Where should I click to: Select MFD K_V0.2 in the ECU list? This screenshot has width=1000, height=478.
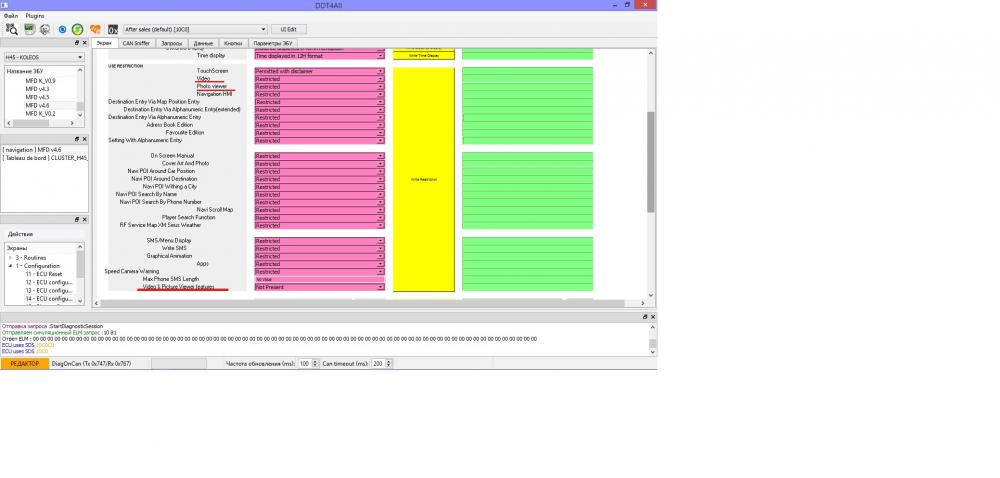coord(40,113)
